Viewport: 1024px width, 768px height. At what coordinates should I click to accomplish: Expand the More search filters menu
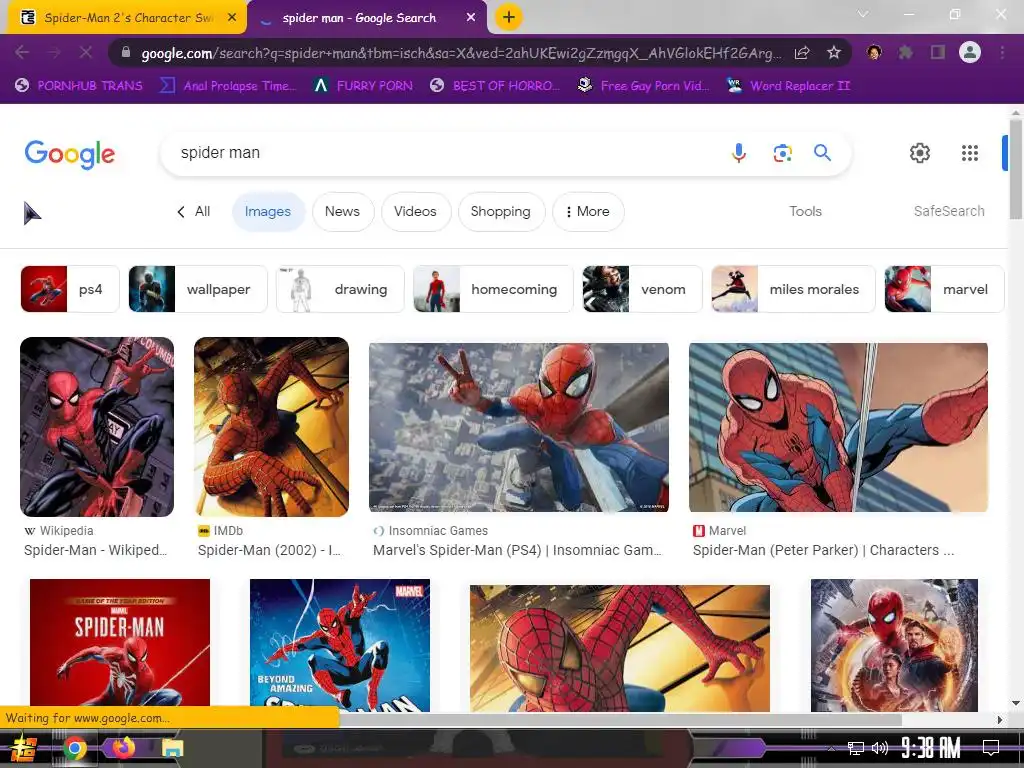[x=588, y=212]
